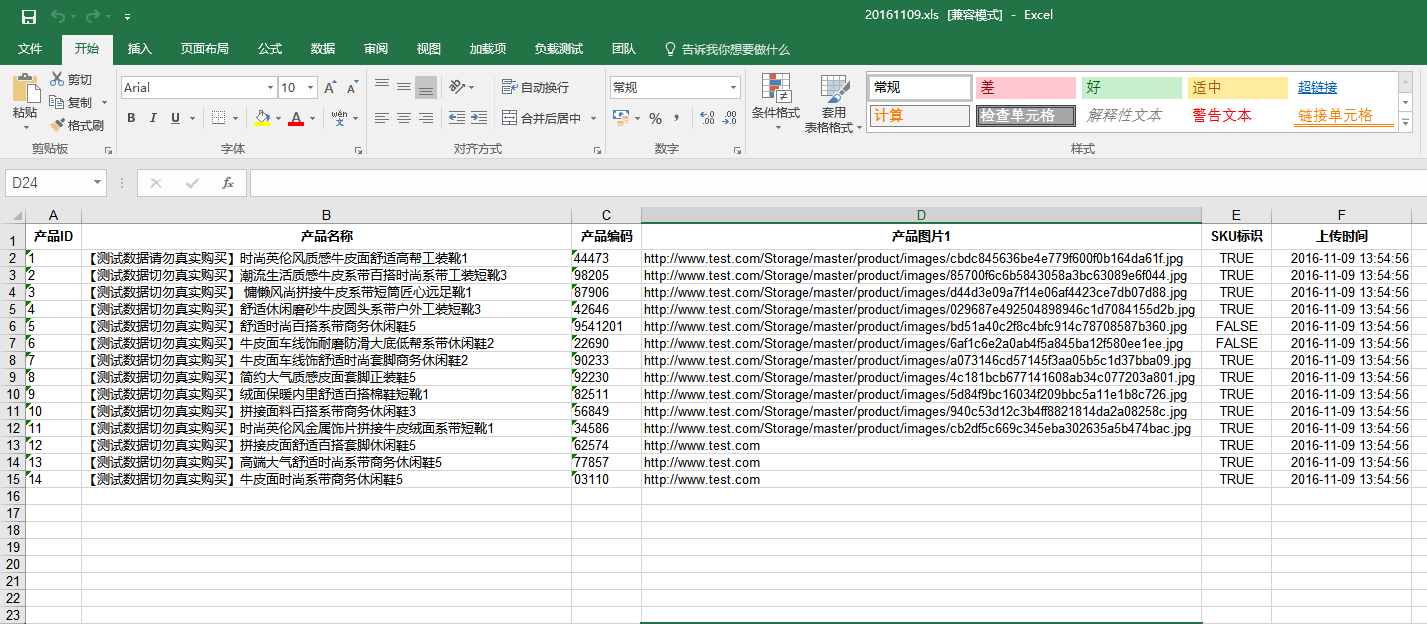1427x624 pixels.
Task: Click Cut (剪切) scissors icon
Action: tap(57, 79)
